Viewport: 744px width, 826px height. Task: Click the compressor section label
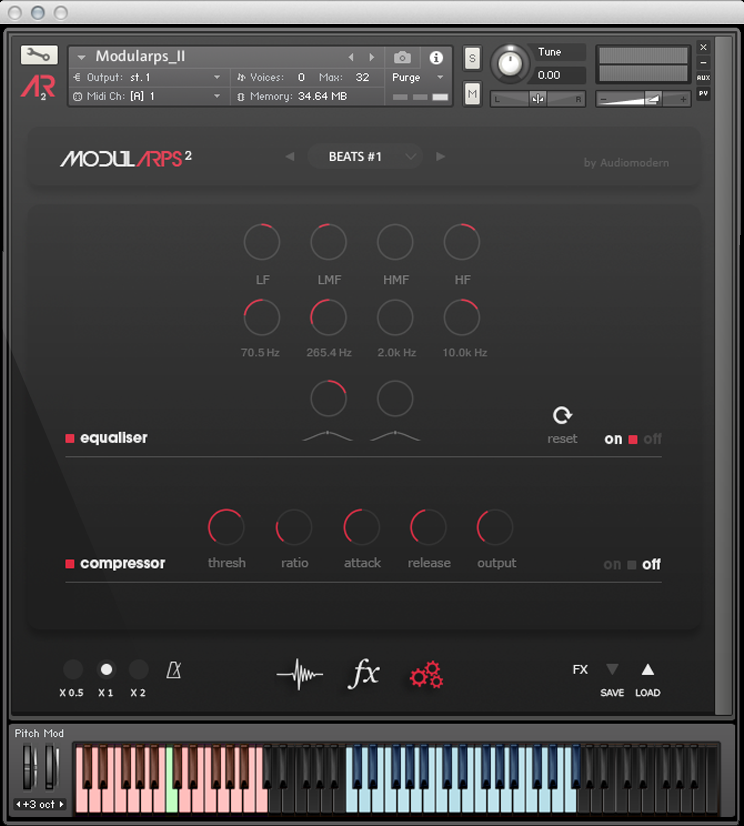coord(122,563)
